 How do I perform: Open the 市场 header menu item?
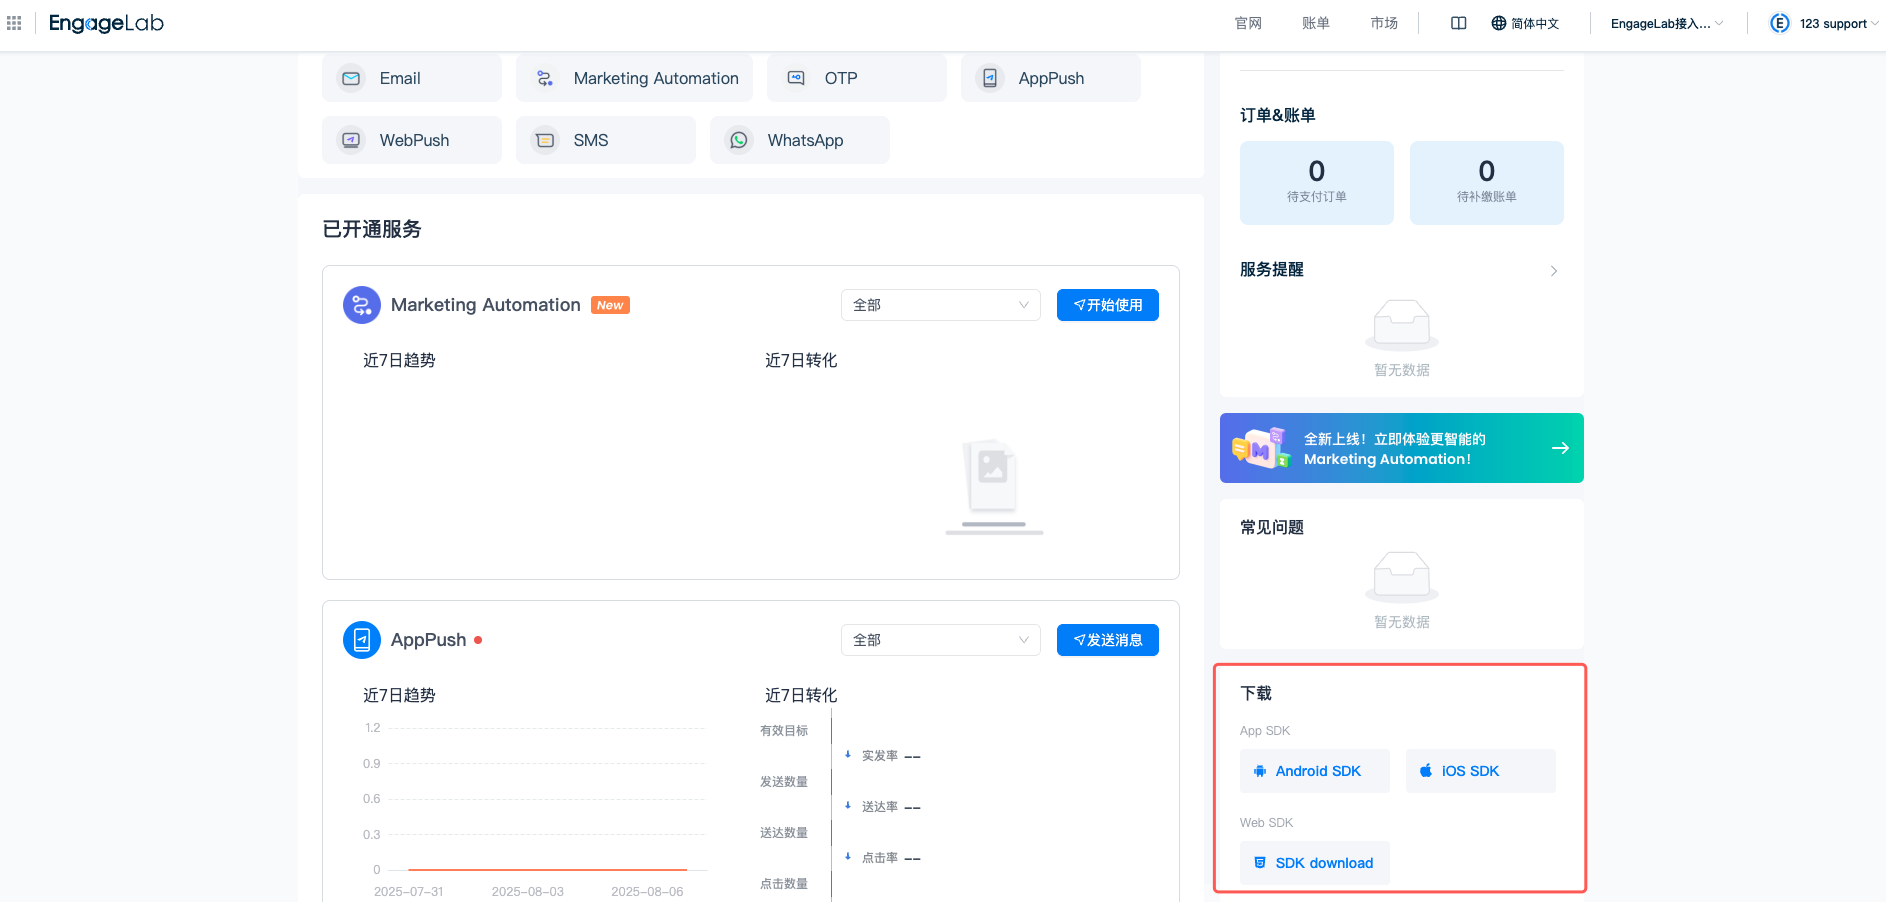1384,23
